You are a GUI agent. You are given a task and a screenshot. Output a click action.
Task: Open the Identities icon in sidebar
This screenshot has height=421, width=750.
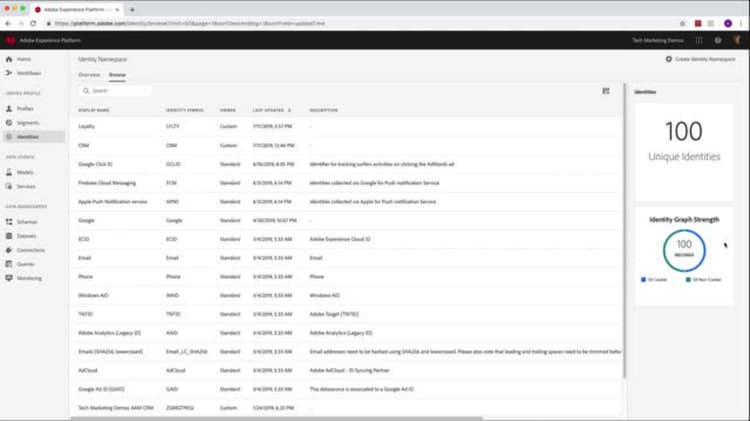(x=9, y=137)
